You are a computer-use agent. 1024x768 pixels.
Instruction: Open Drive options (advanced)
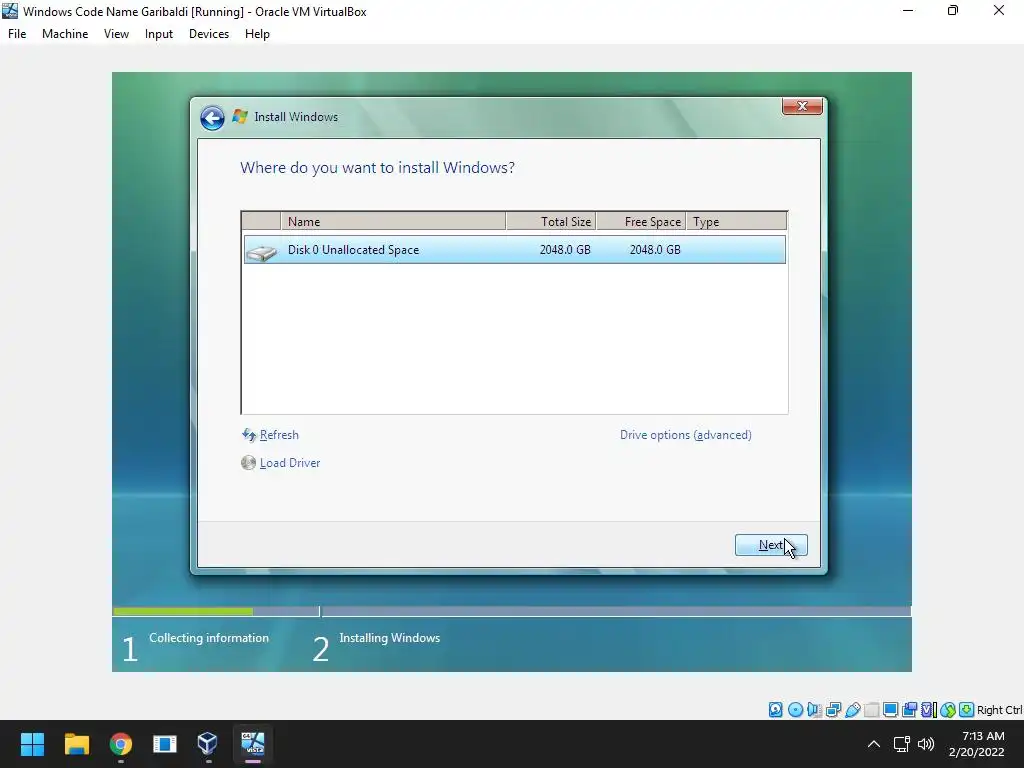(686, 435)
